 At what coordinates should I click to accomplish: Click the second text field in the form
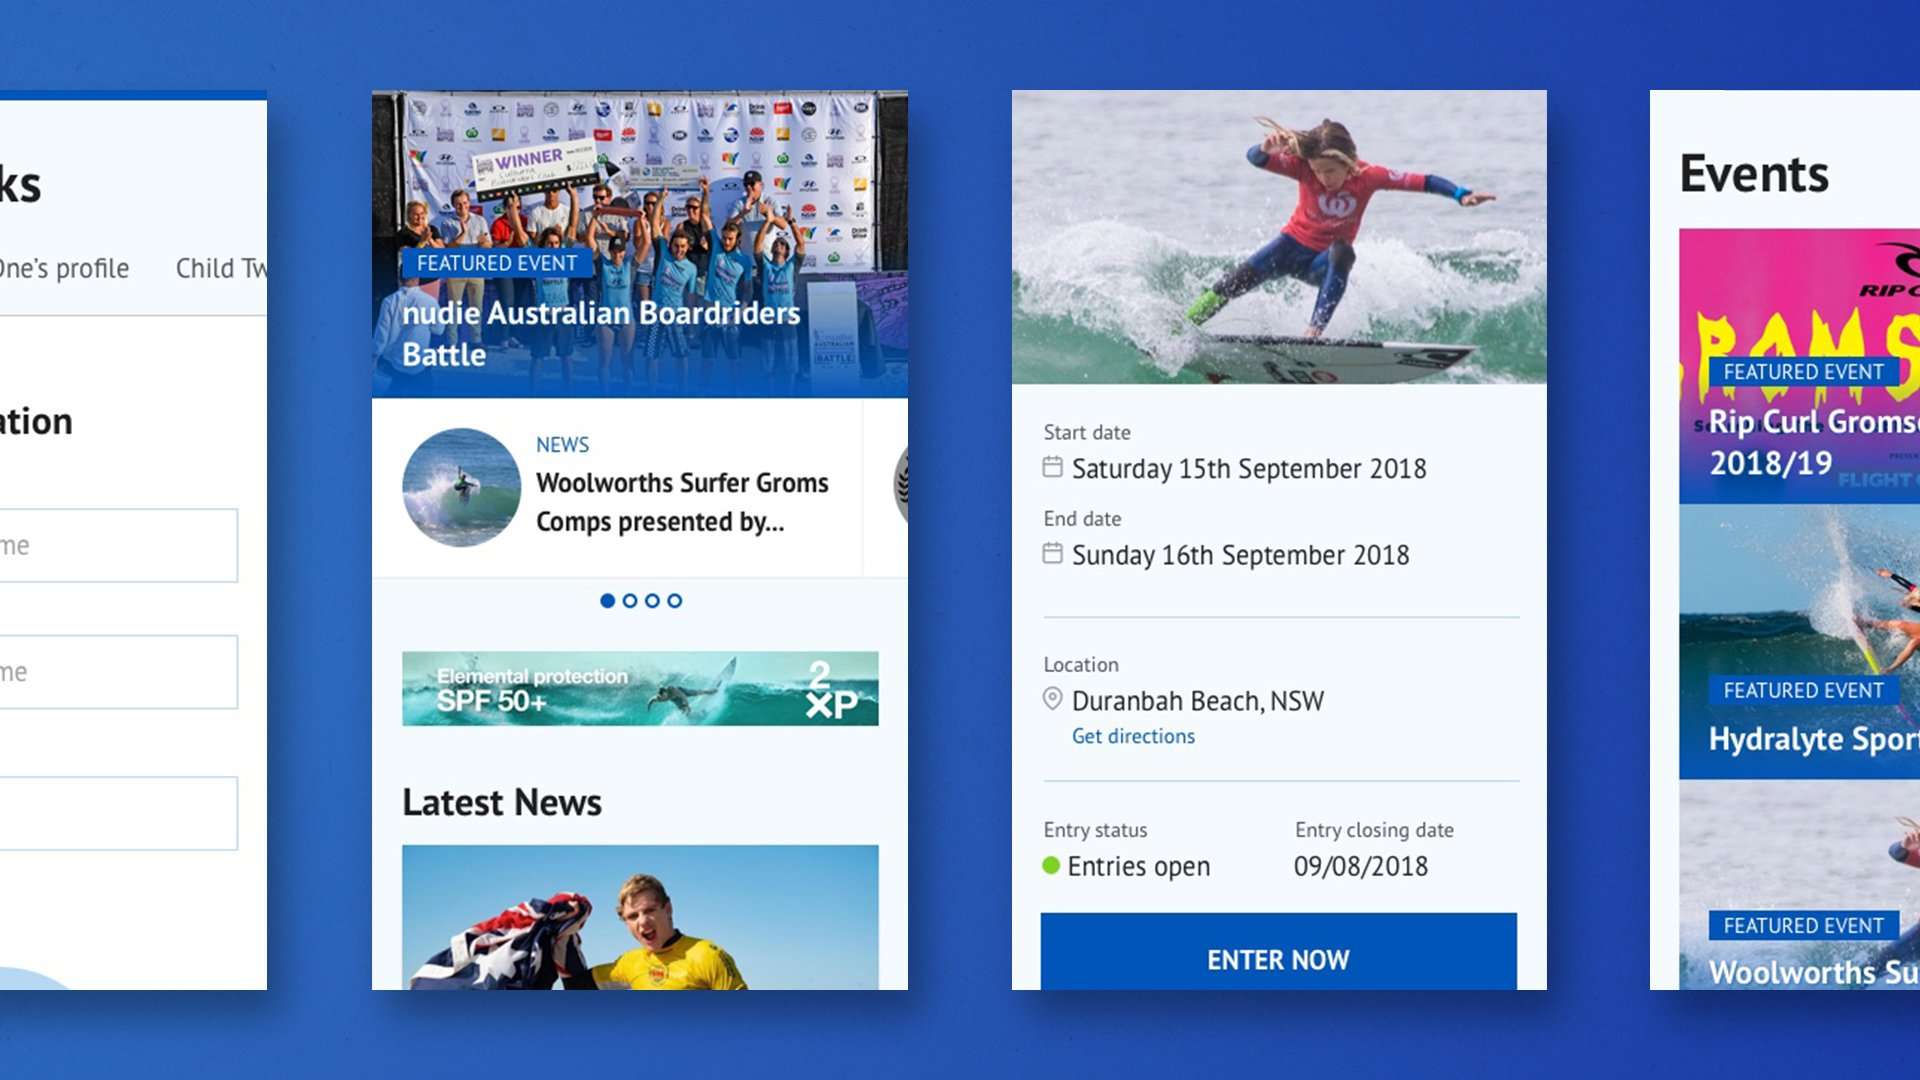click(119, 672)
